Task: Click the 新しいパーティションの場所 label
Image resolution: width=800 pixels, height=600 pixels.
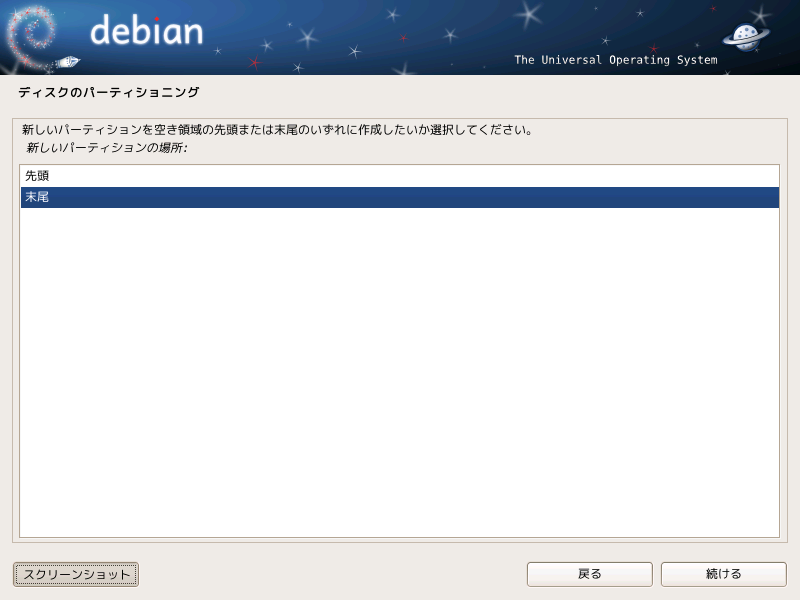Action: (x=107, y=148)
